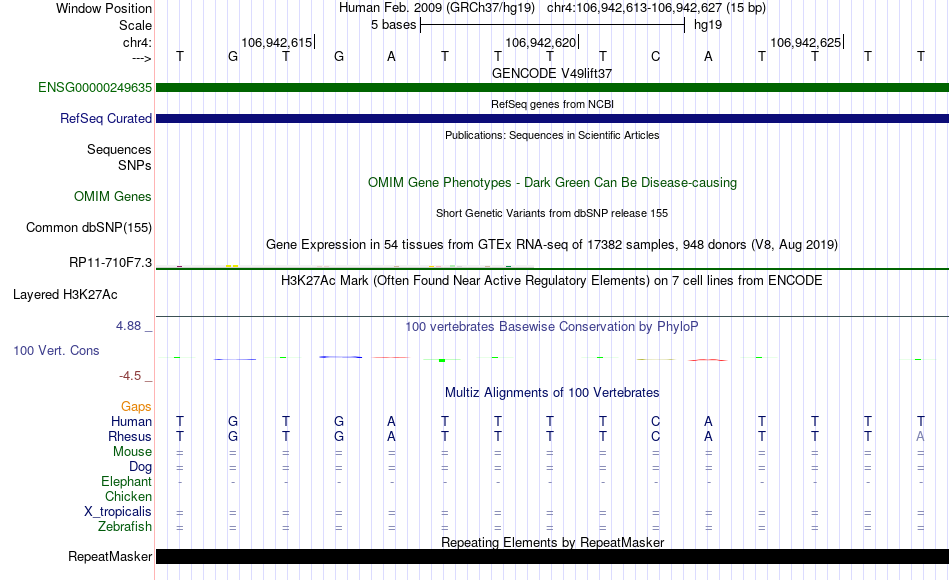Click the "chr4:106,942,613-106,942,627 (15 bp)" position text
Screen dimensions: 950x580
pos(656,8)
